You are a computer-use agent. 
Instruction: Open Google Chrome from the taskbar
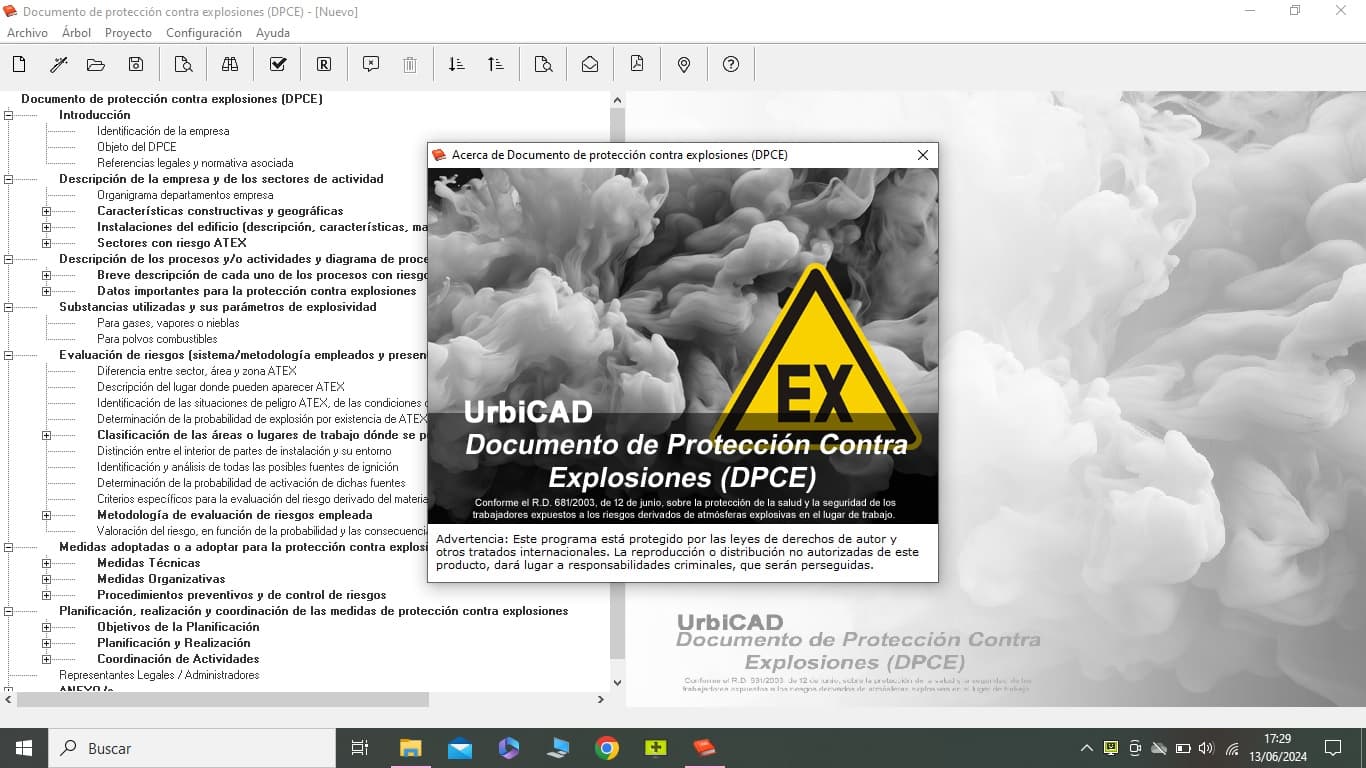(x=607, y=748)
